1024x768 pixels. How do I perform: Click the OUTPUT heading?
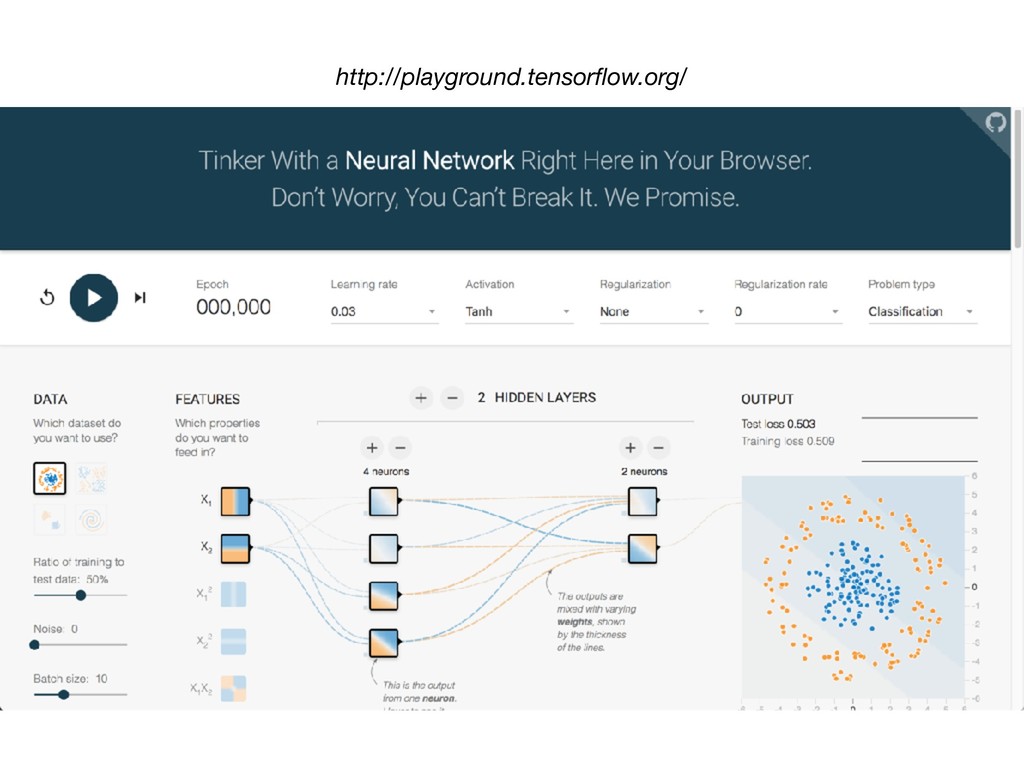pos(767,399)
